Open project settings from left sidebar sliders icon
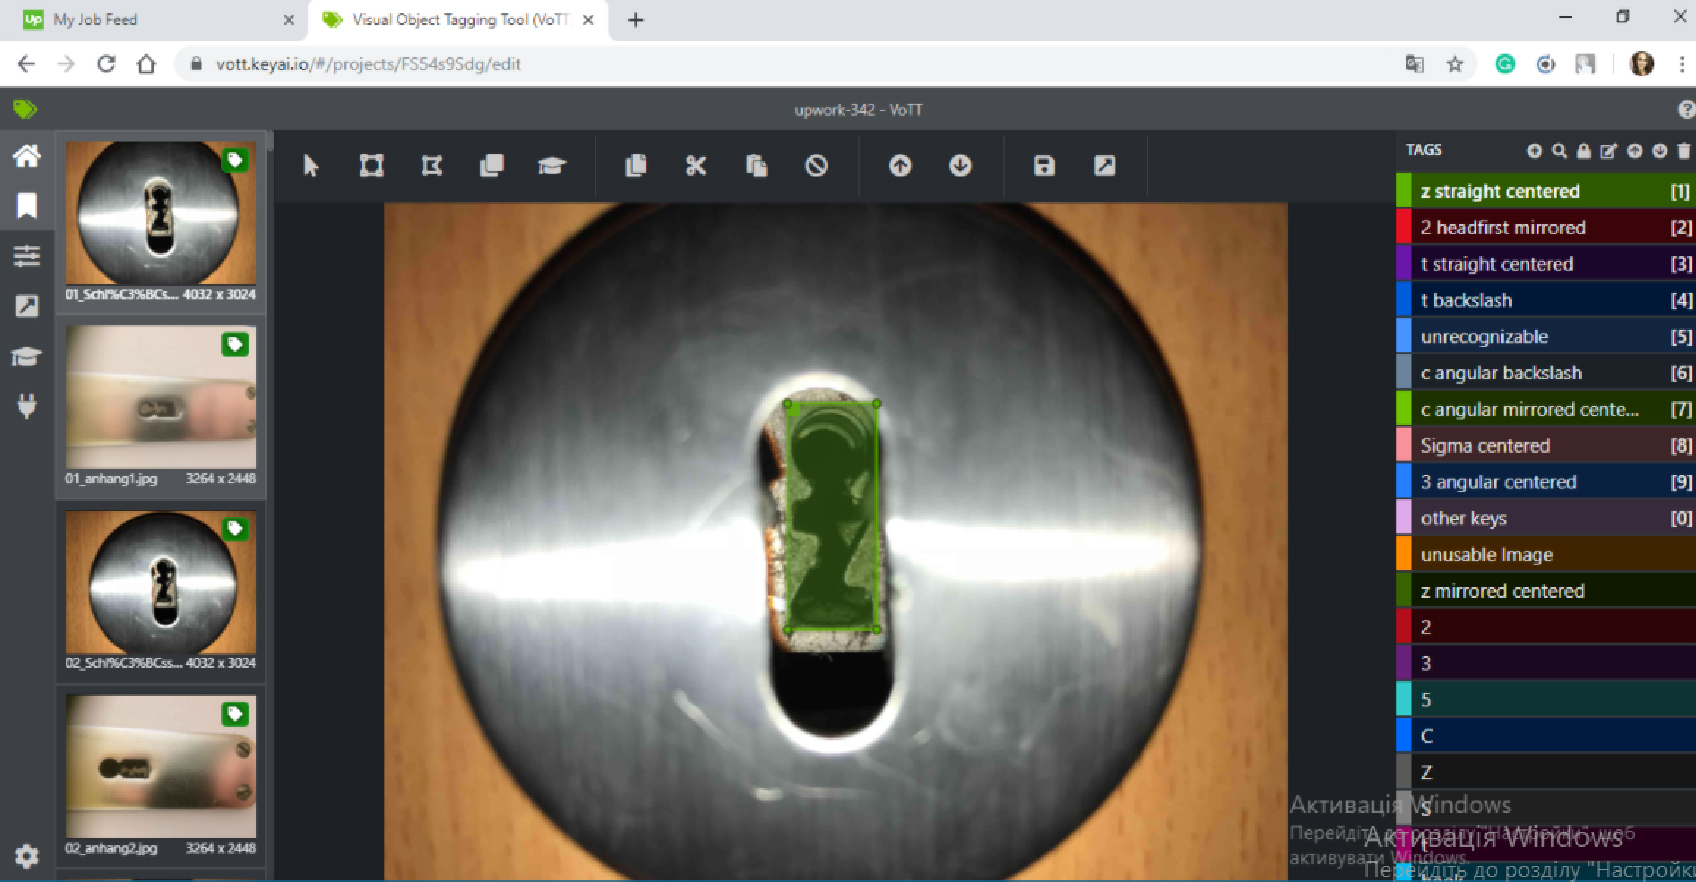 (x=27, y=256)
